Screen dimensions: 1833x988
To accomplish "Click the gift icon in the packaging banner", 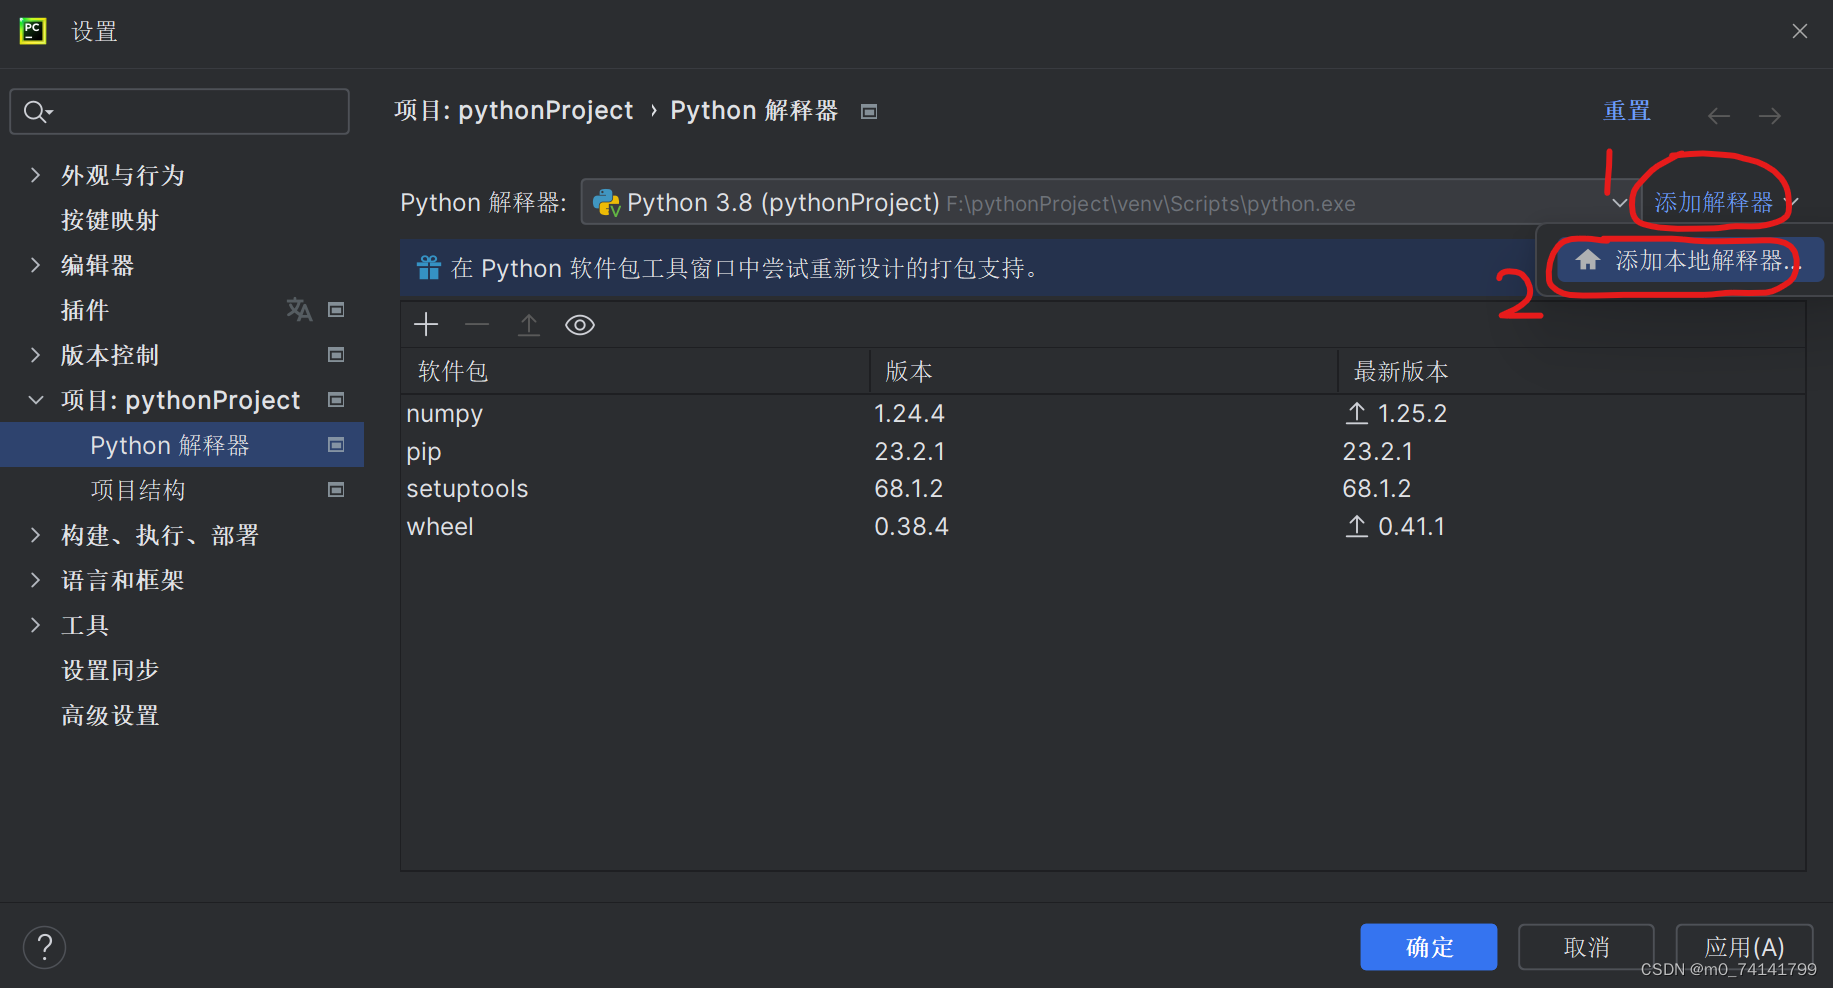I will 428,267.
